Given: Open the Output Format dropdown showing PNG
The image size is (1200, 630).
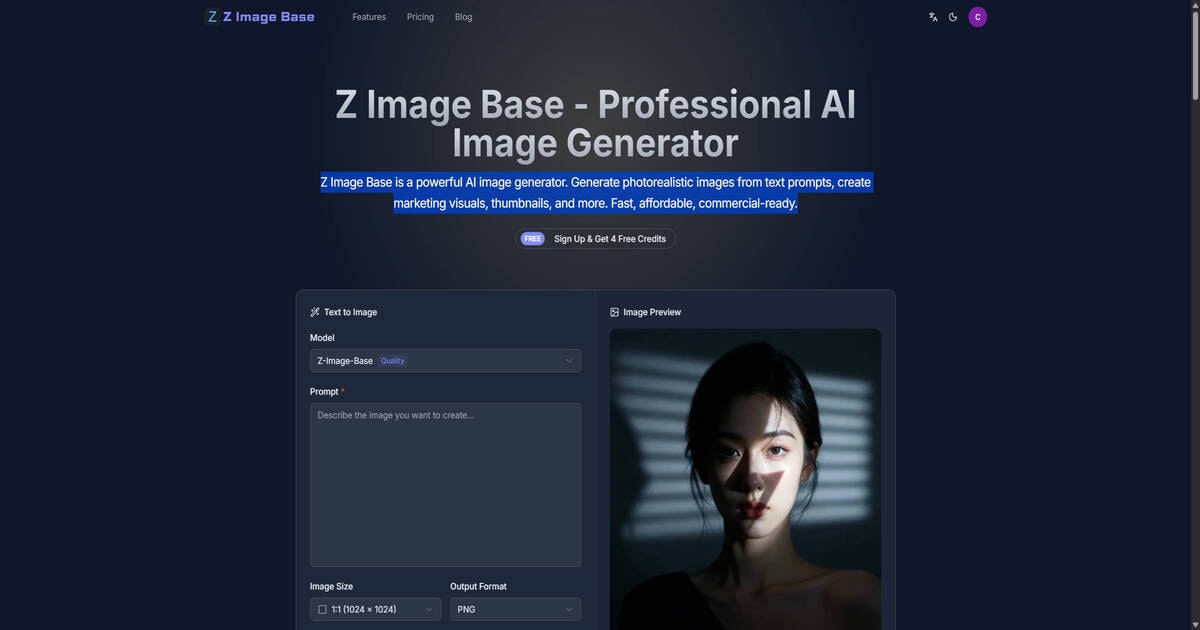Looking at the screenshot, I should 516,608.
